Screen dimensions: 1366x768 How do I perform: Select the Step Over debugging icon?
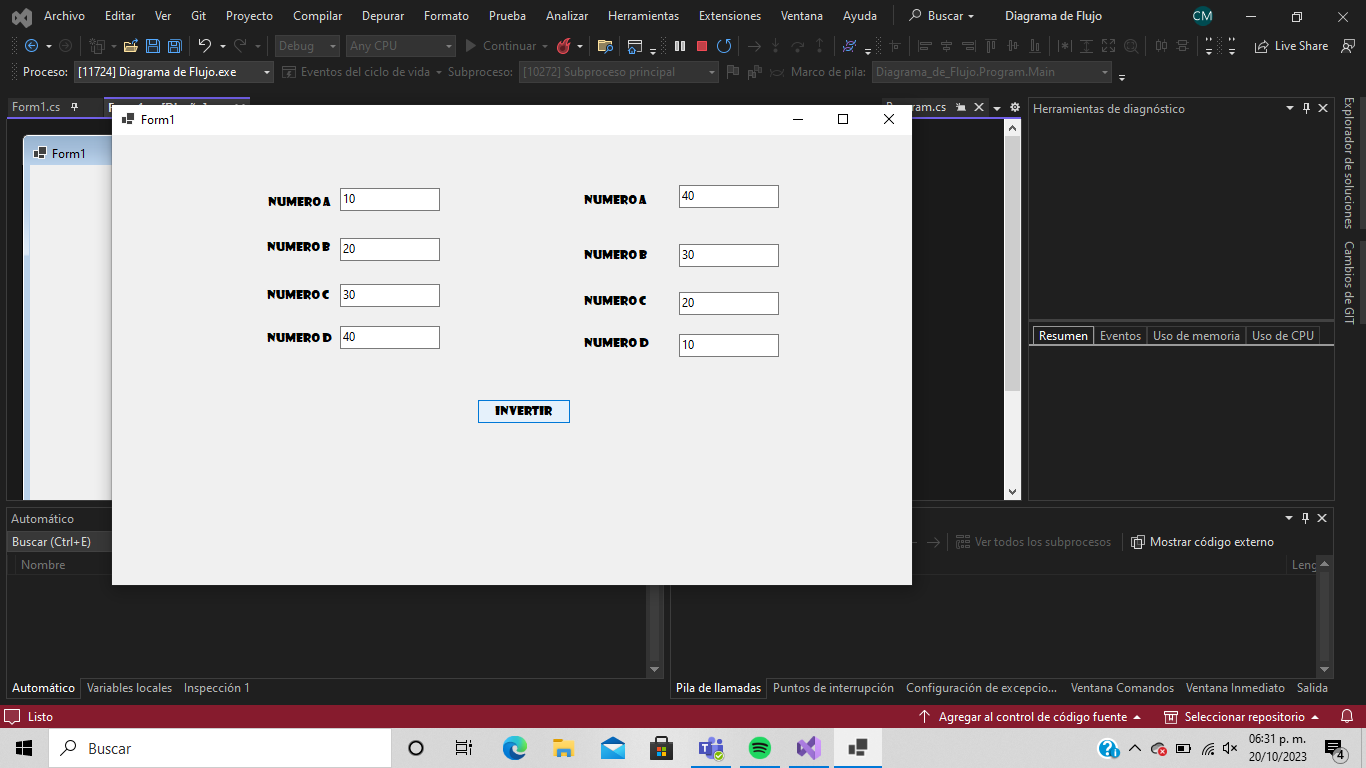click(798, 46)
